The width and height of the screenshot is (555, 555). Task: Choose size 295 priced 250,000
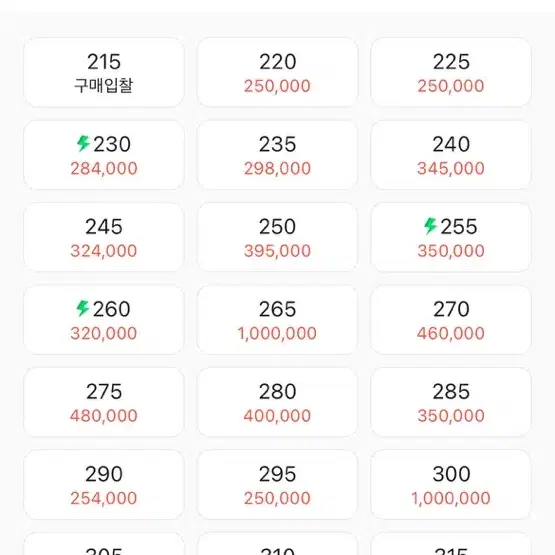click(277, 485)
